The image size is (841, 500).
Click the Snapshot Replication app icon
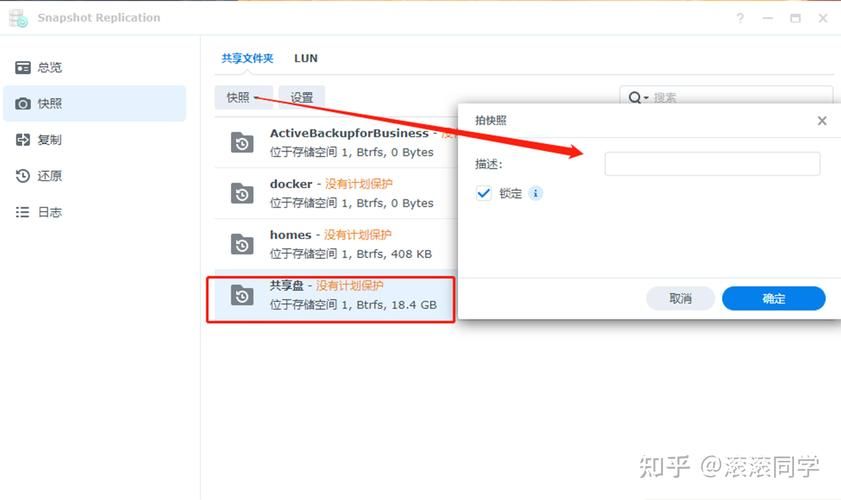pyautogui.click(x=19, y=18)
